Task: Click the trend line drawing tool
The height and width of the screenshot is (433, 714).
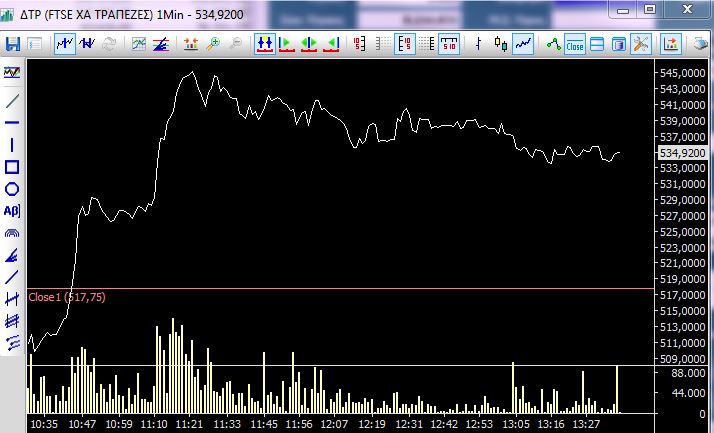Action: pos(12,101)
